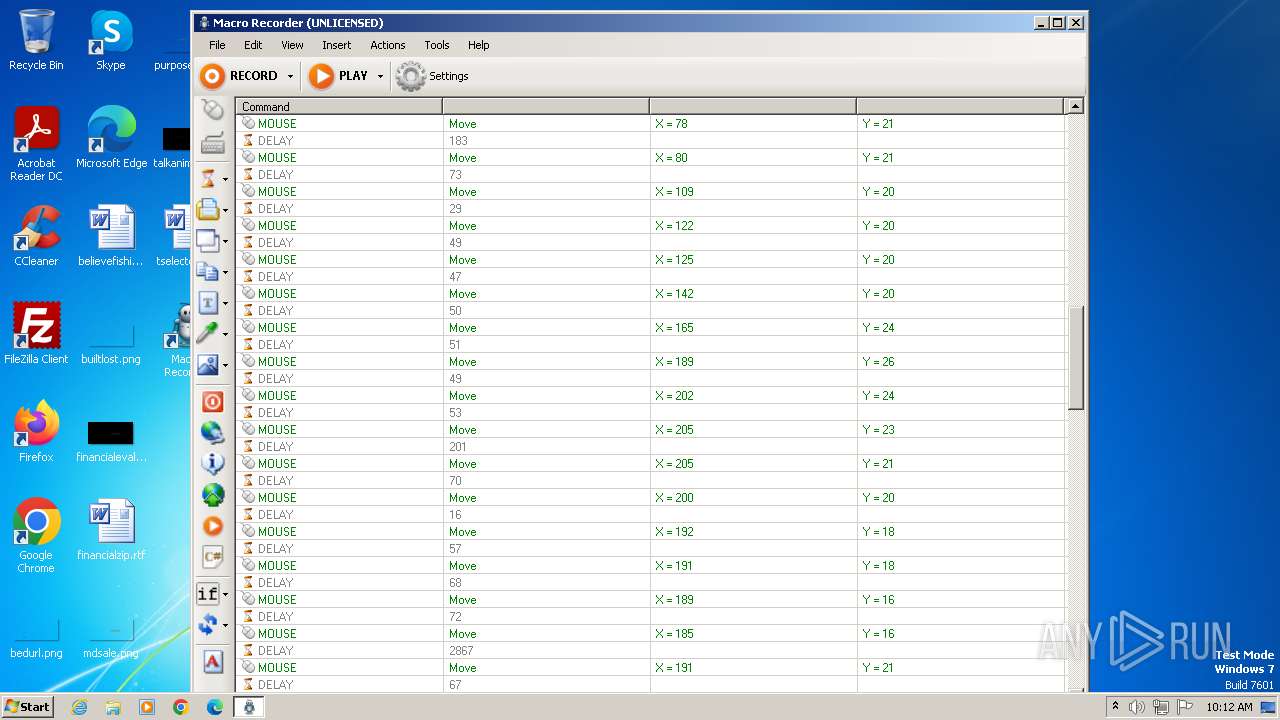Expand the PLAY button dropdown arrow
The width and height of the screenshot is (1280, 720).
(x=380, y=76)
